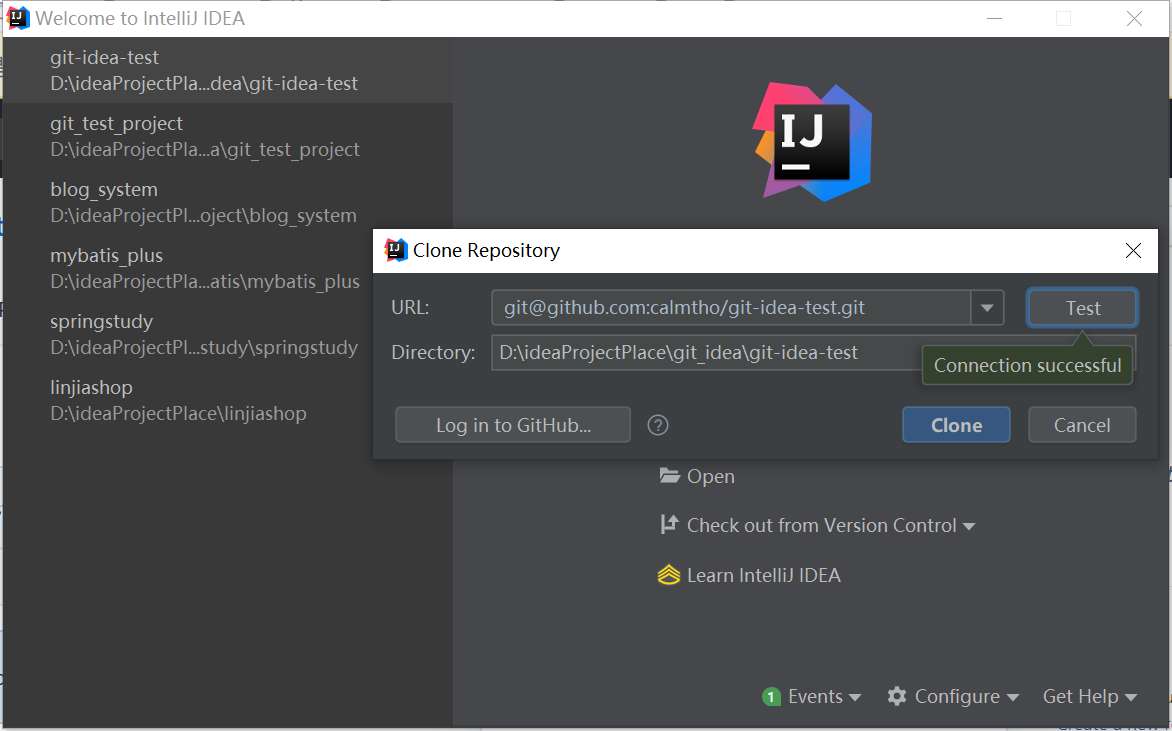Click the Test connection button
The width and height of the screenshot is (1172, 731).
click(1082, 308)
